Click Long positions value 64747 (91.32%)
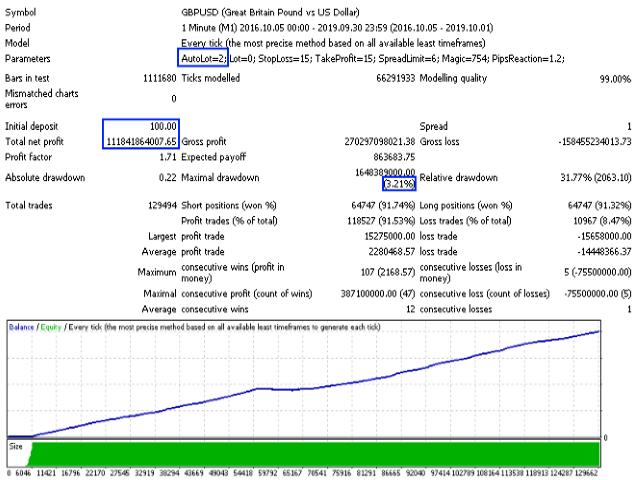This screenshot has width=640, height=480. tap(599, 205)
